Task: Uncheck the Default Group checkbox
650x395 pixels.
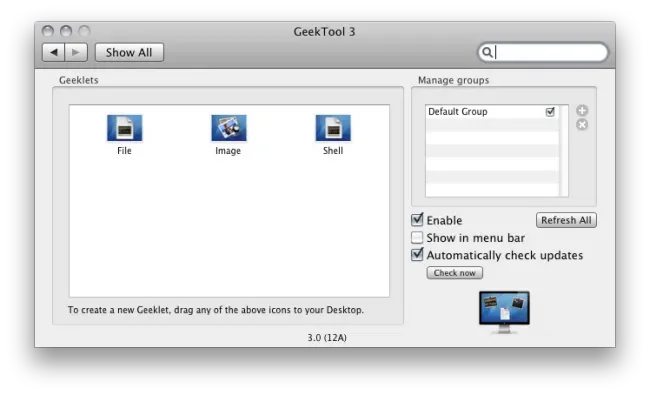Action: [x=550, y=111]
